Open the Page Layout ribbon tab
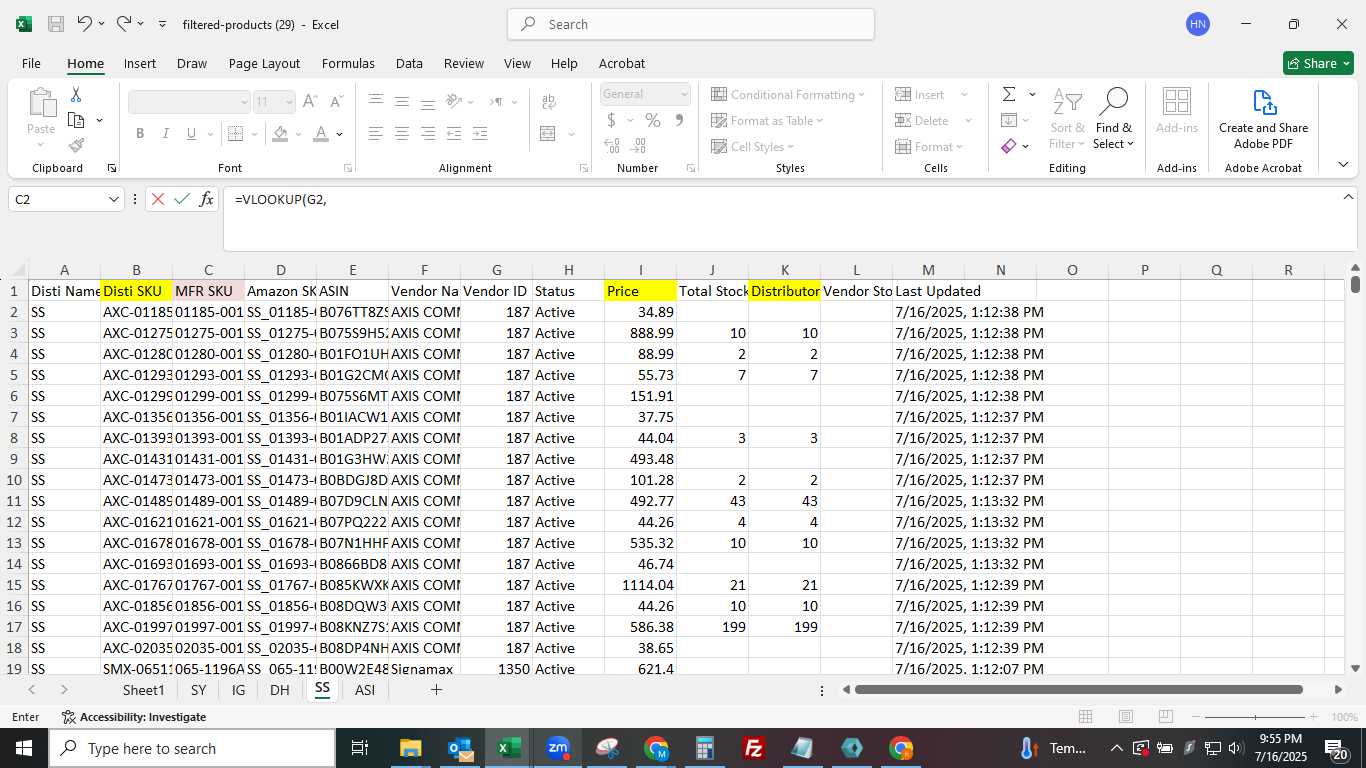Image resolution: width=1366 pixels, height=768 pixels. point(264,63)
